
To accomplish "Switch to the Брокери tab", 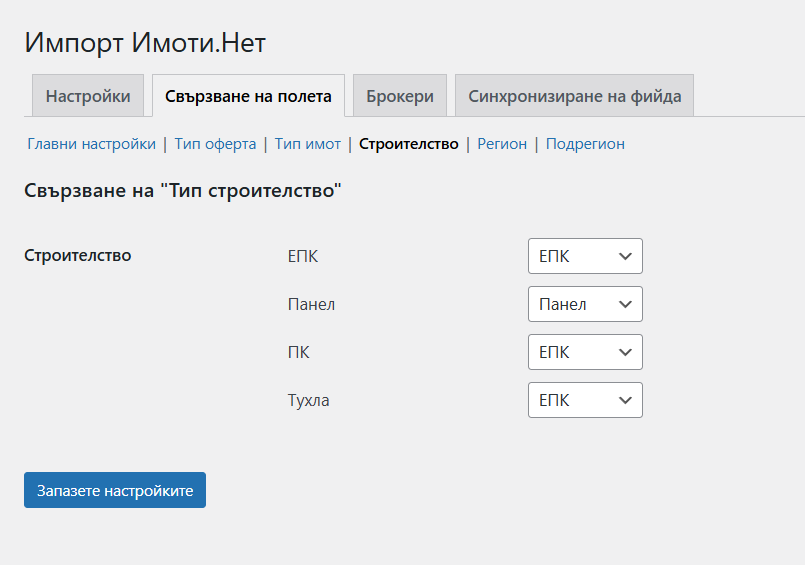I will click(x=399, y=96).
